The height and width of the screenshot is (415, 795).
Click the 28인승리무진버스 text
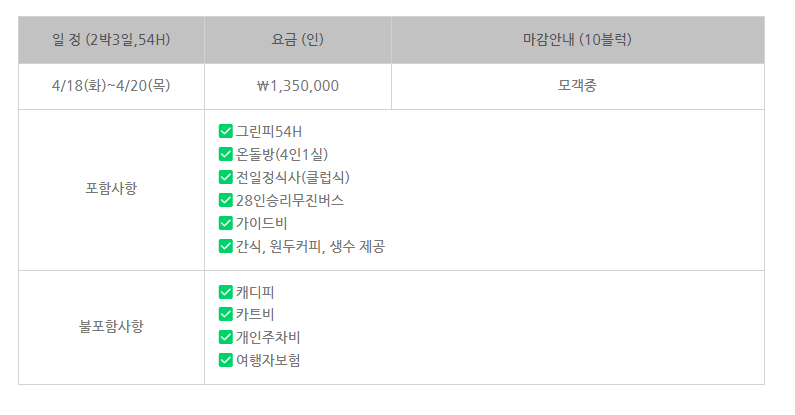click(x=290, y=201)
